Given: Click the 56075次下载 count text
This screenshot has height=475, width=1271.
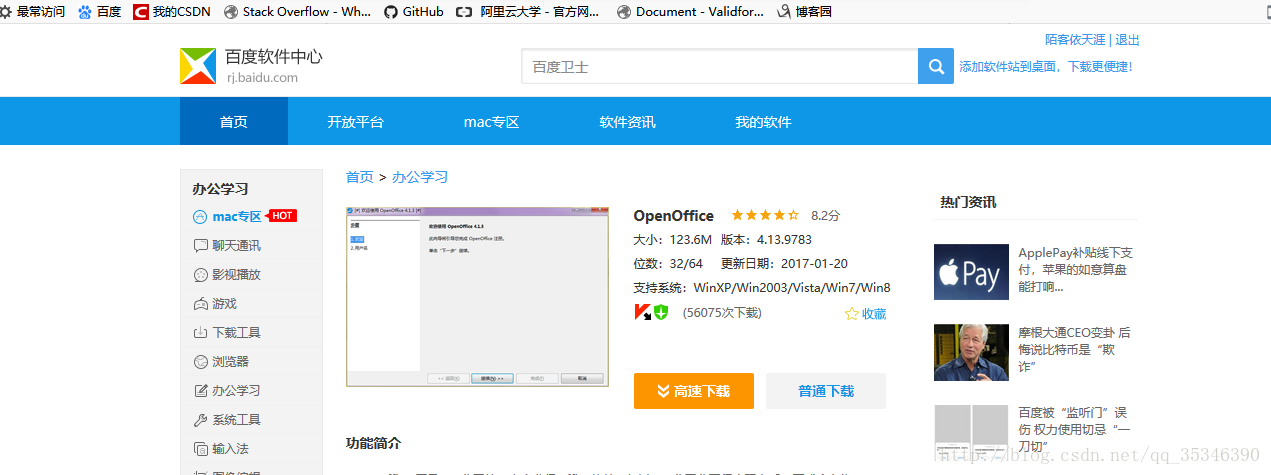Looking at the screenshot, I should (x=722, y=313).
